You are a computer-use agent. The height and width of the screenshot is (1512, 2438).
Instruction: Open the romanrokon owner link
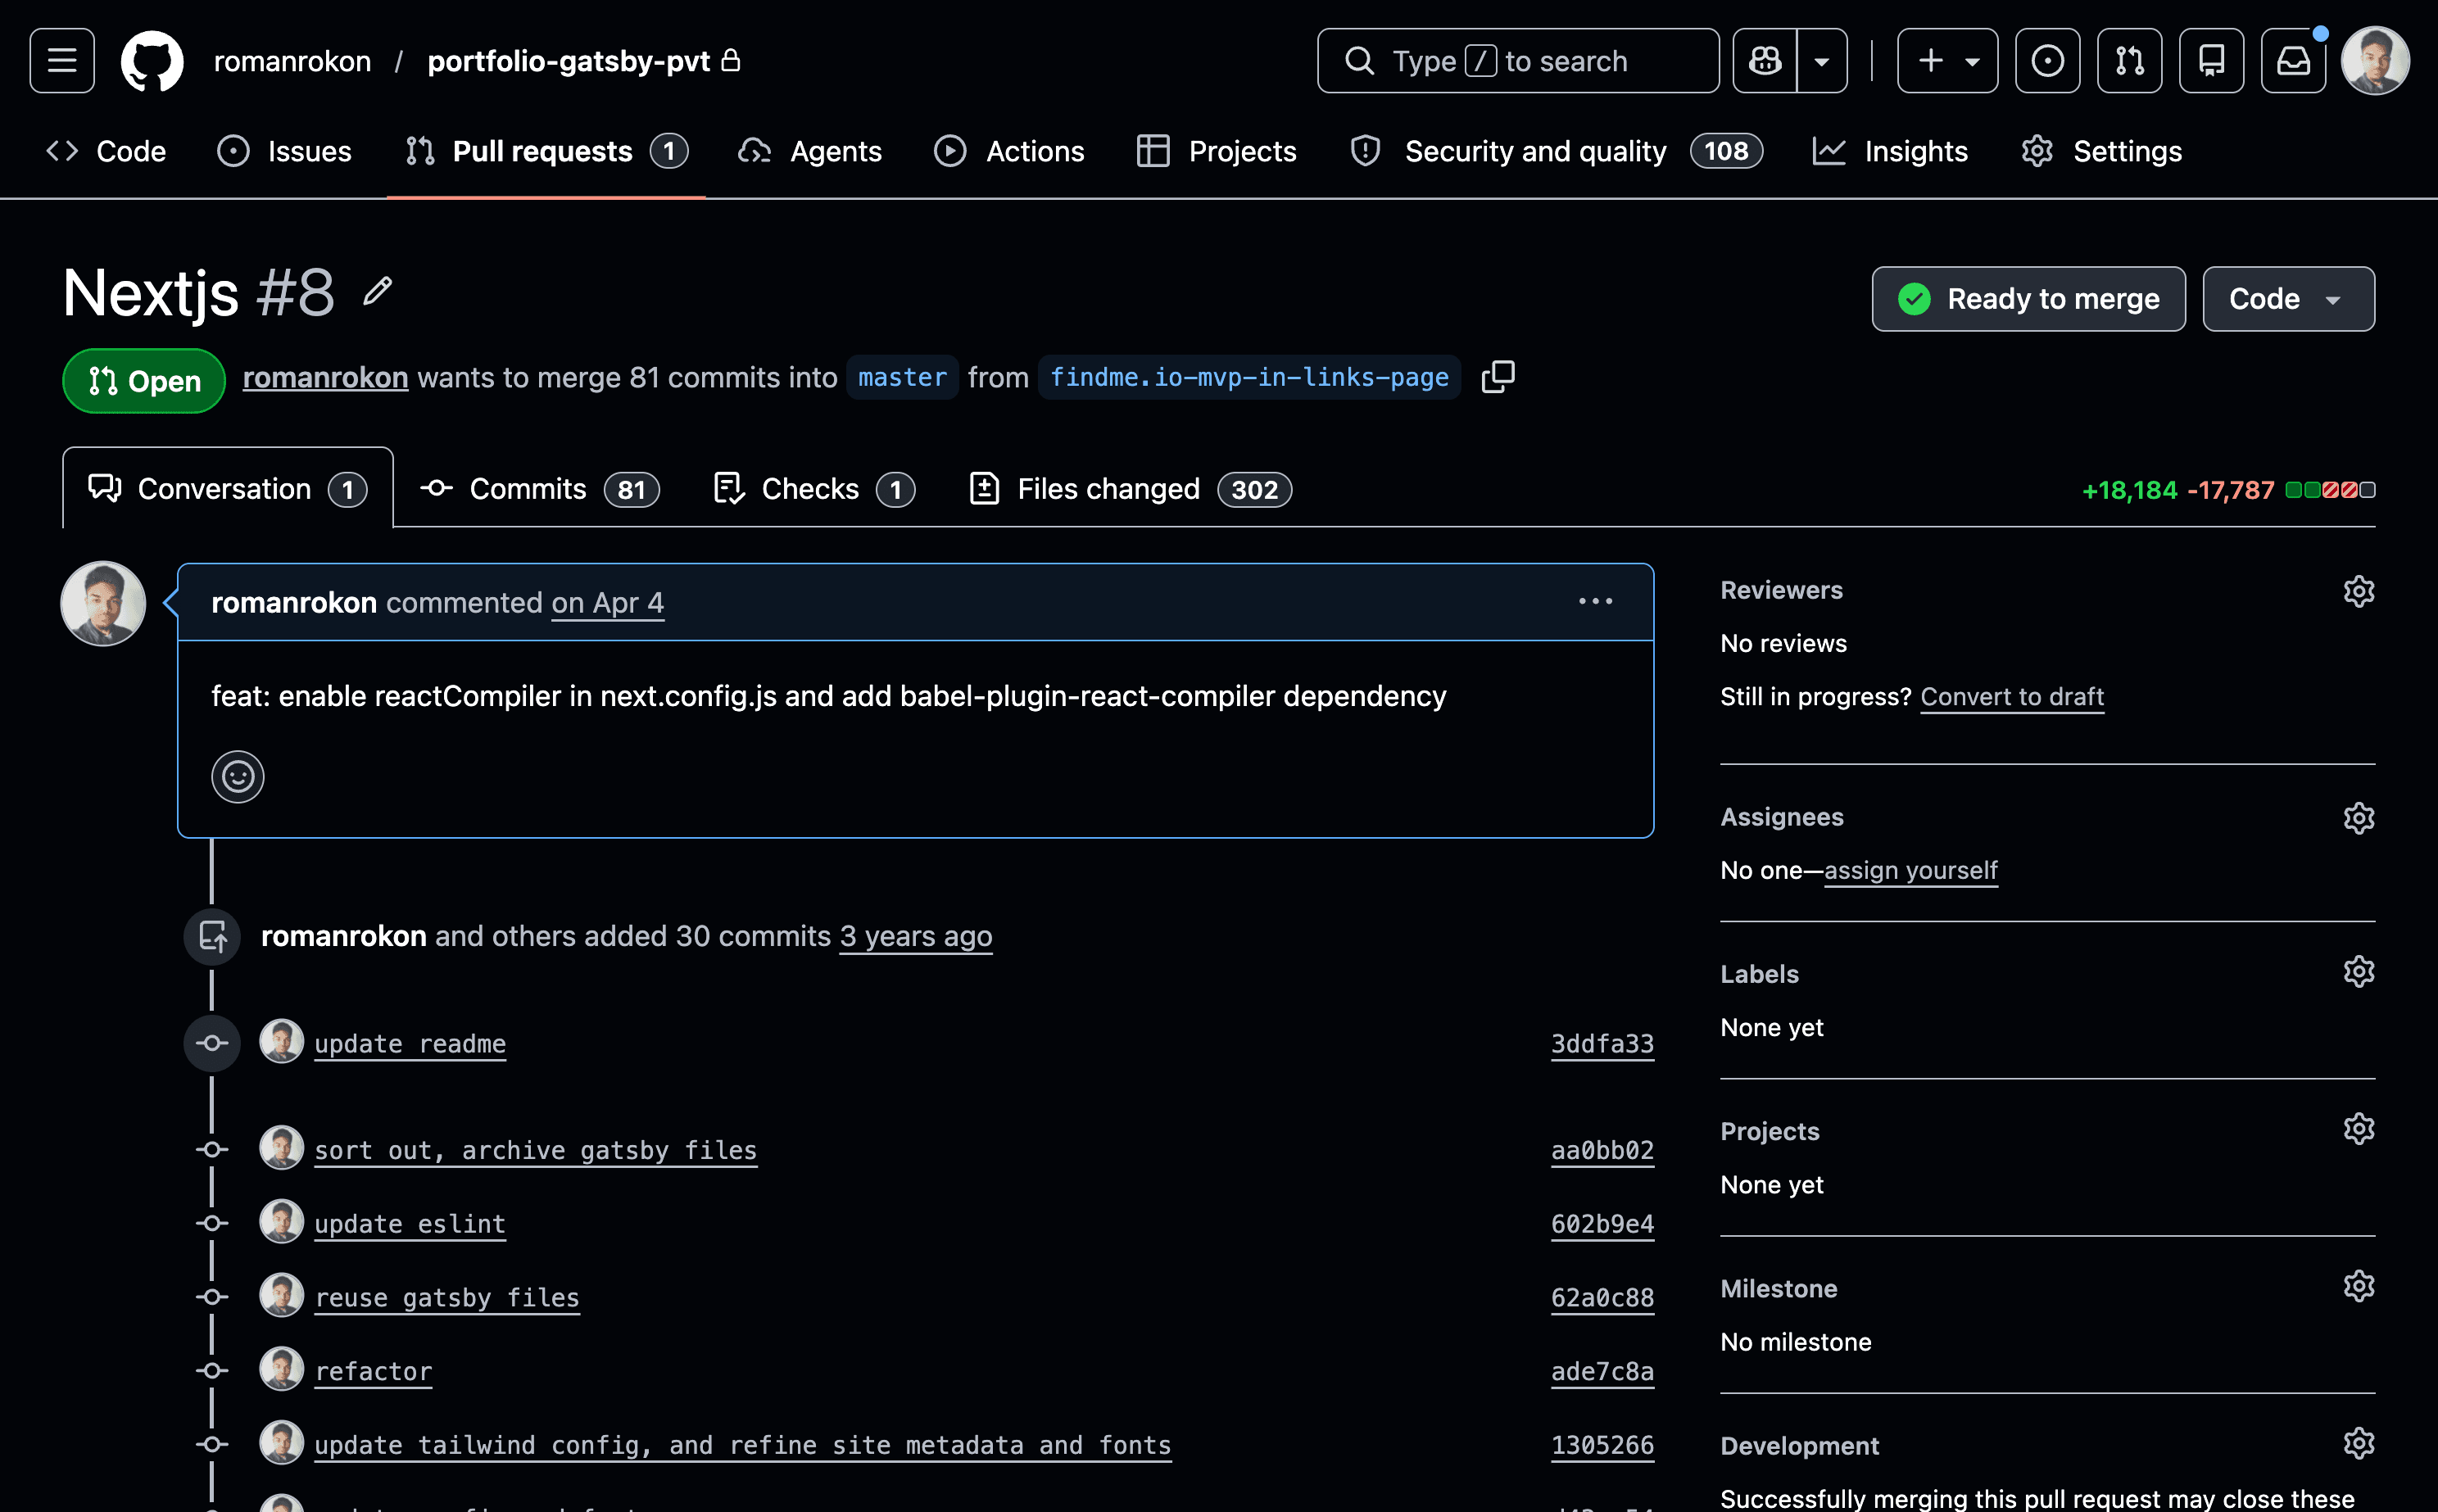coord(292,61)
